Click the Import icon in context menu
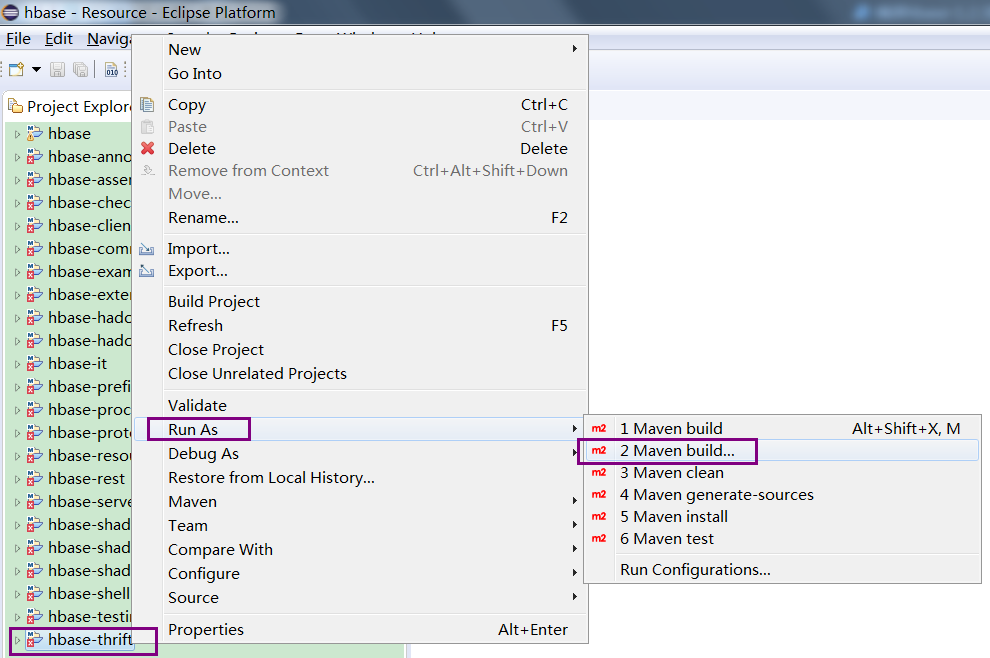990x658 pixels. (147, 249)
